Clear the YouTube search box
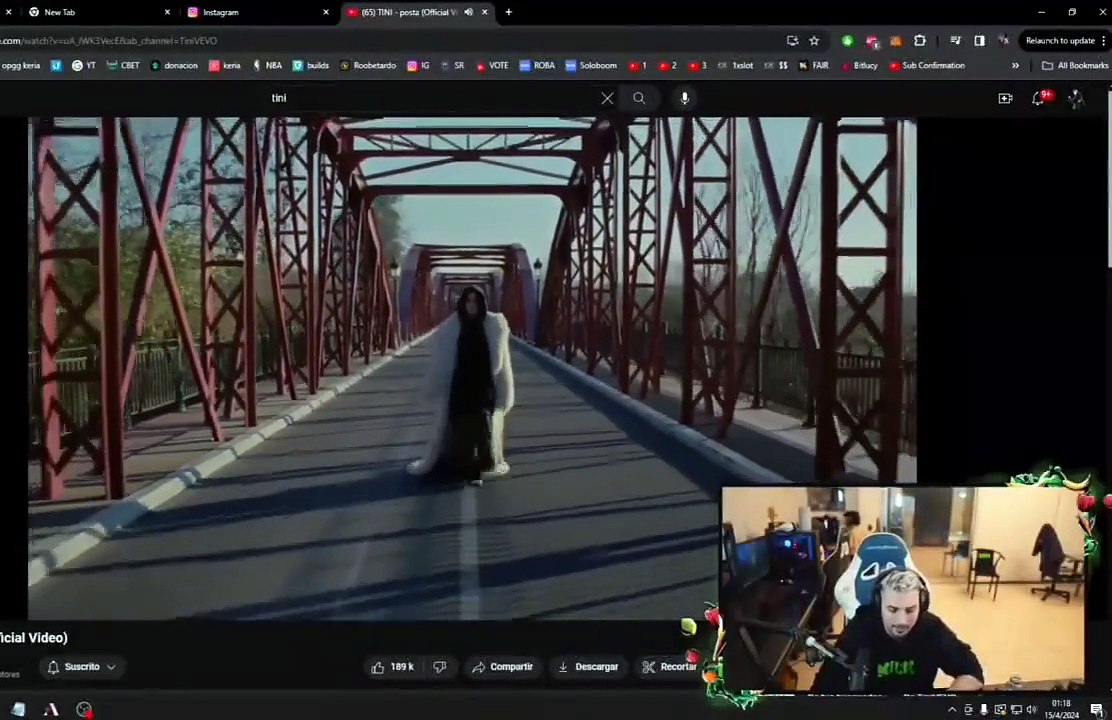 607,99
